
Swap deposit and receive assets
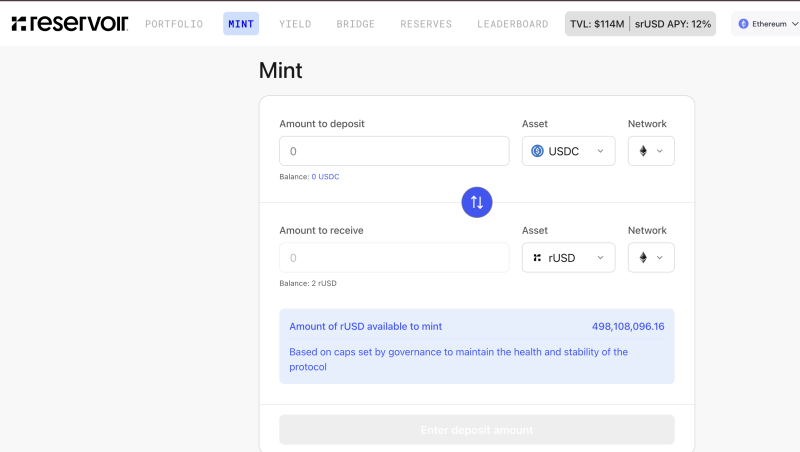pyautogui.click(x=477, y=202)
